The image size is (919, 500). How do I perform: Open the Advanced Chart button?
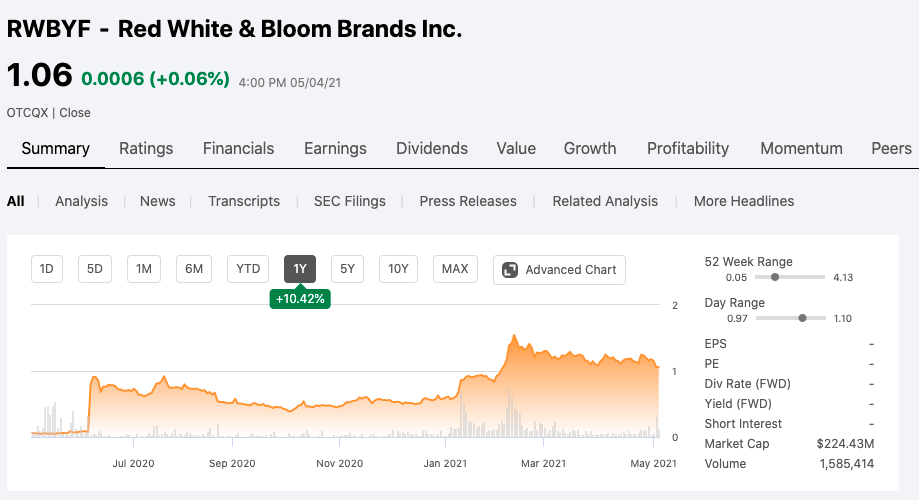pos(559,270)
